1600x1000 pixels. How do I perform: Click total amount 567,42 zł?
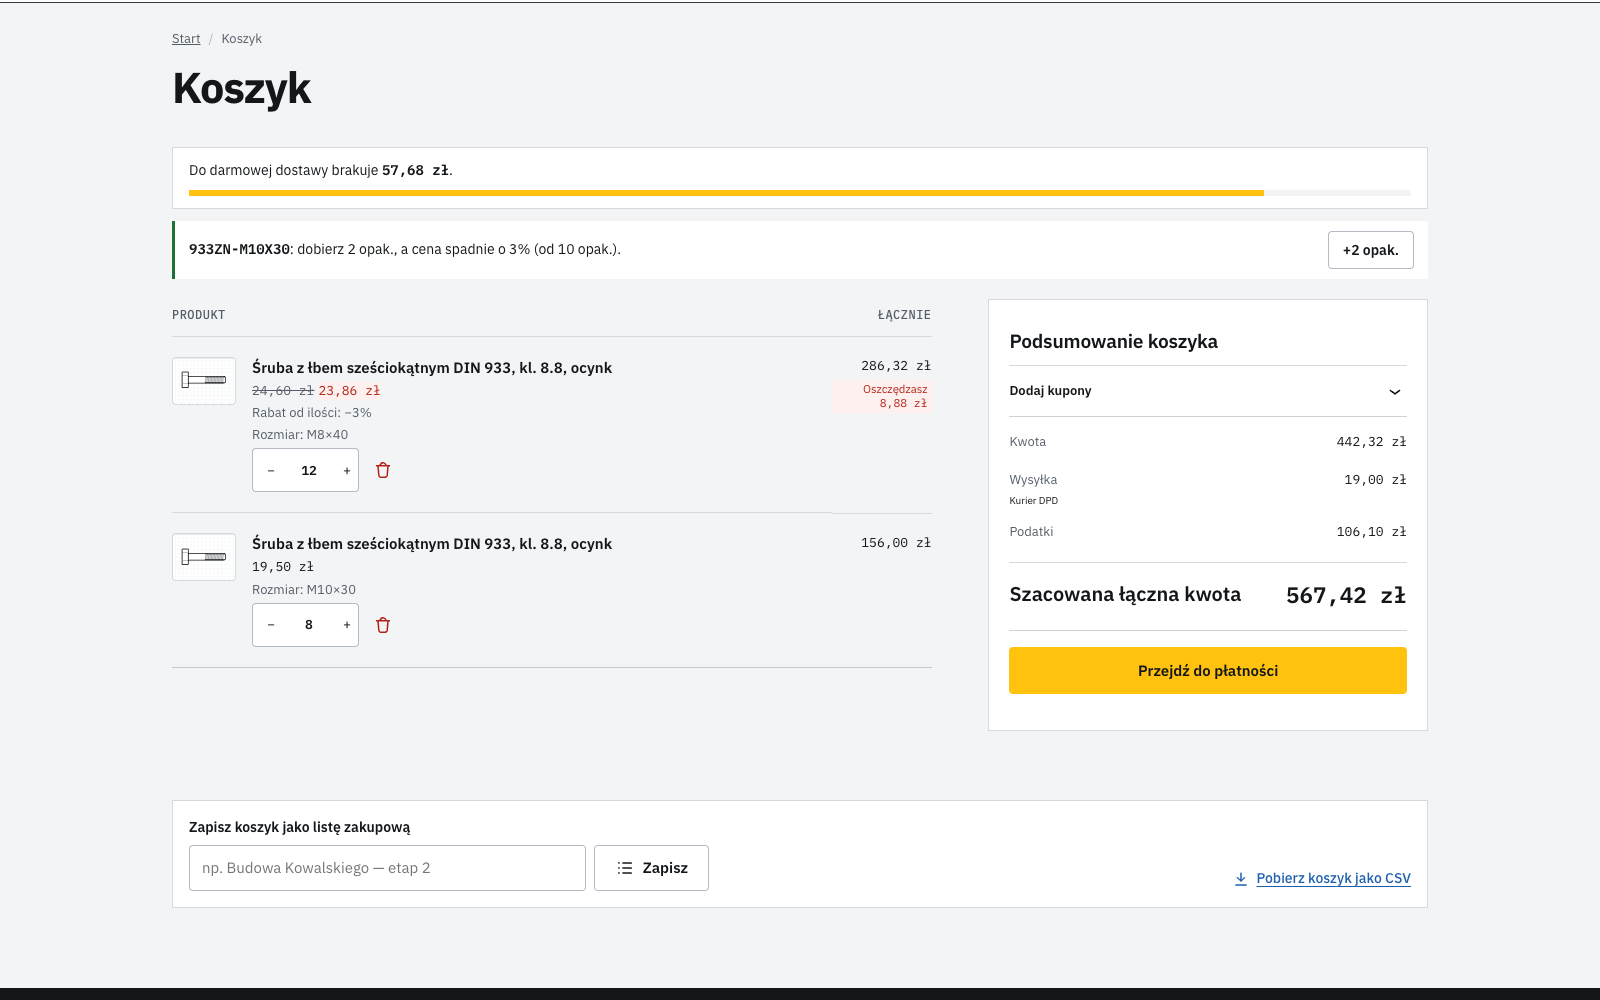pos(1346,596)
